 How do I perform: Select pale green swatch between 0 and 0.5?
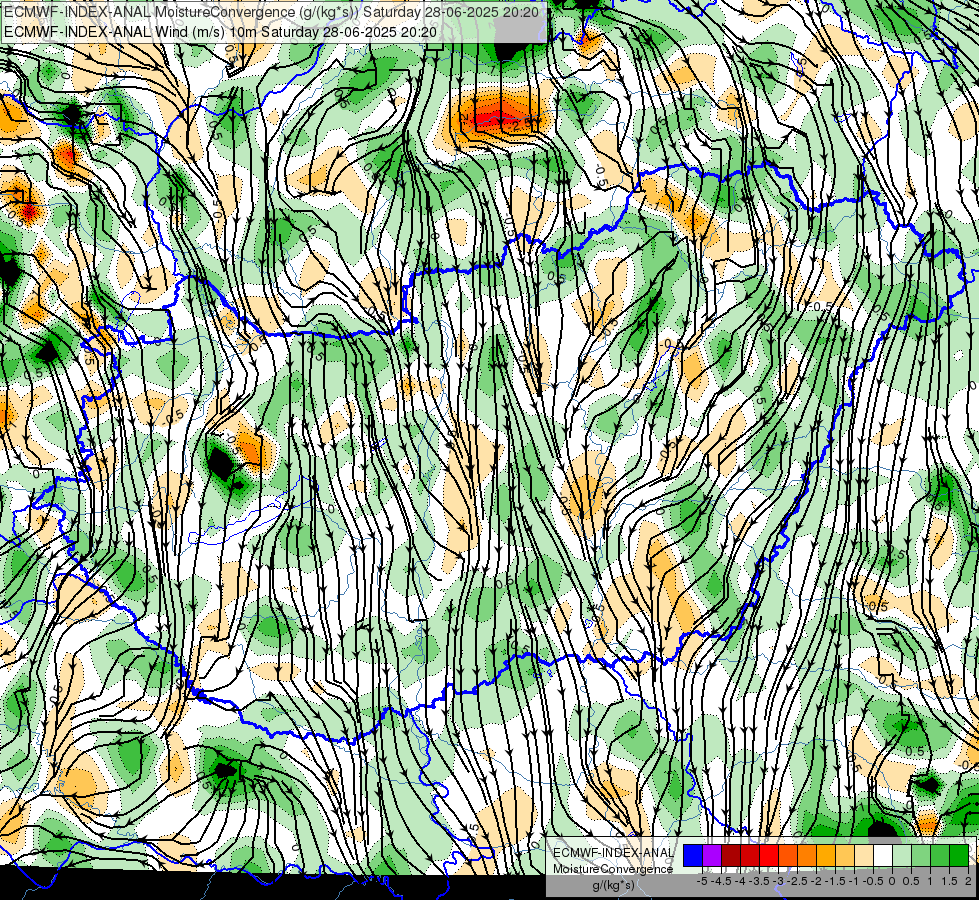pos(902,856)
